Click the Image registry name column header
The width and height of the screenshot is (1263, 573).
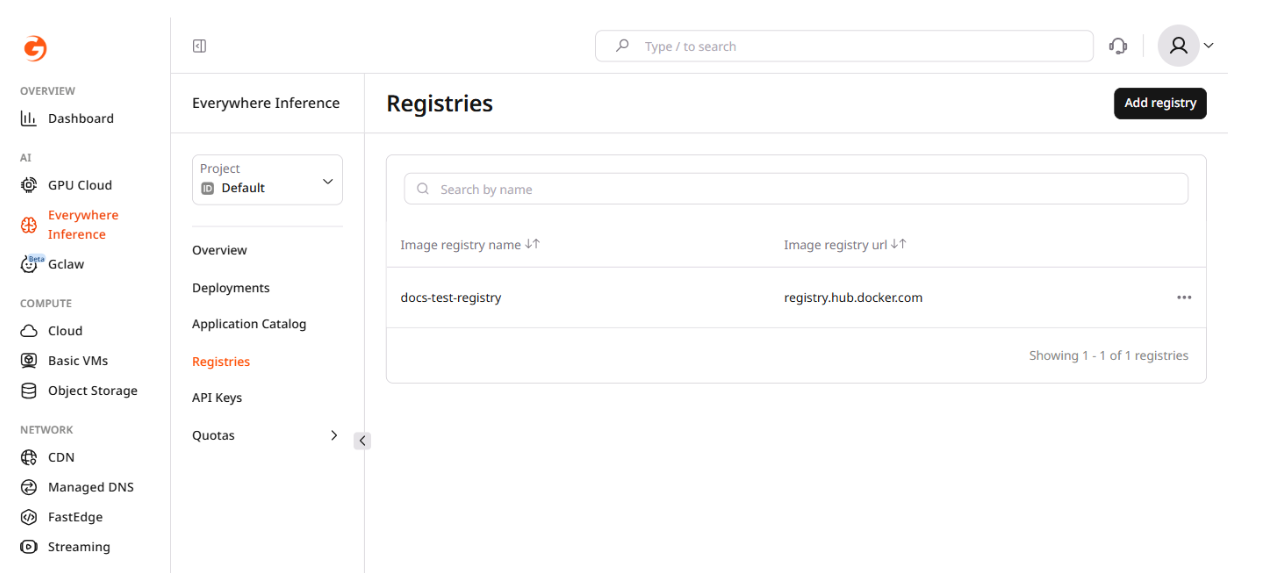tap(460, 244)
